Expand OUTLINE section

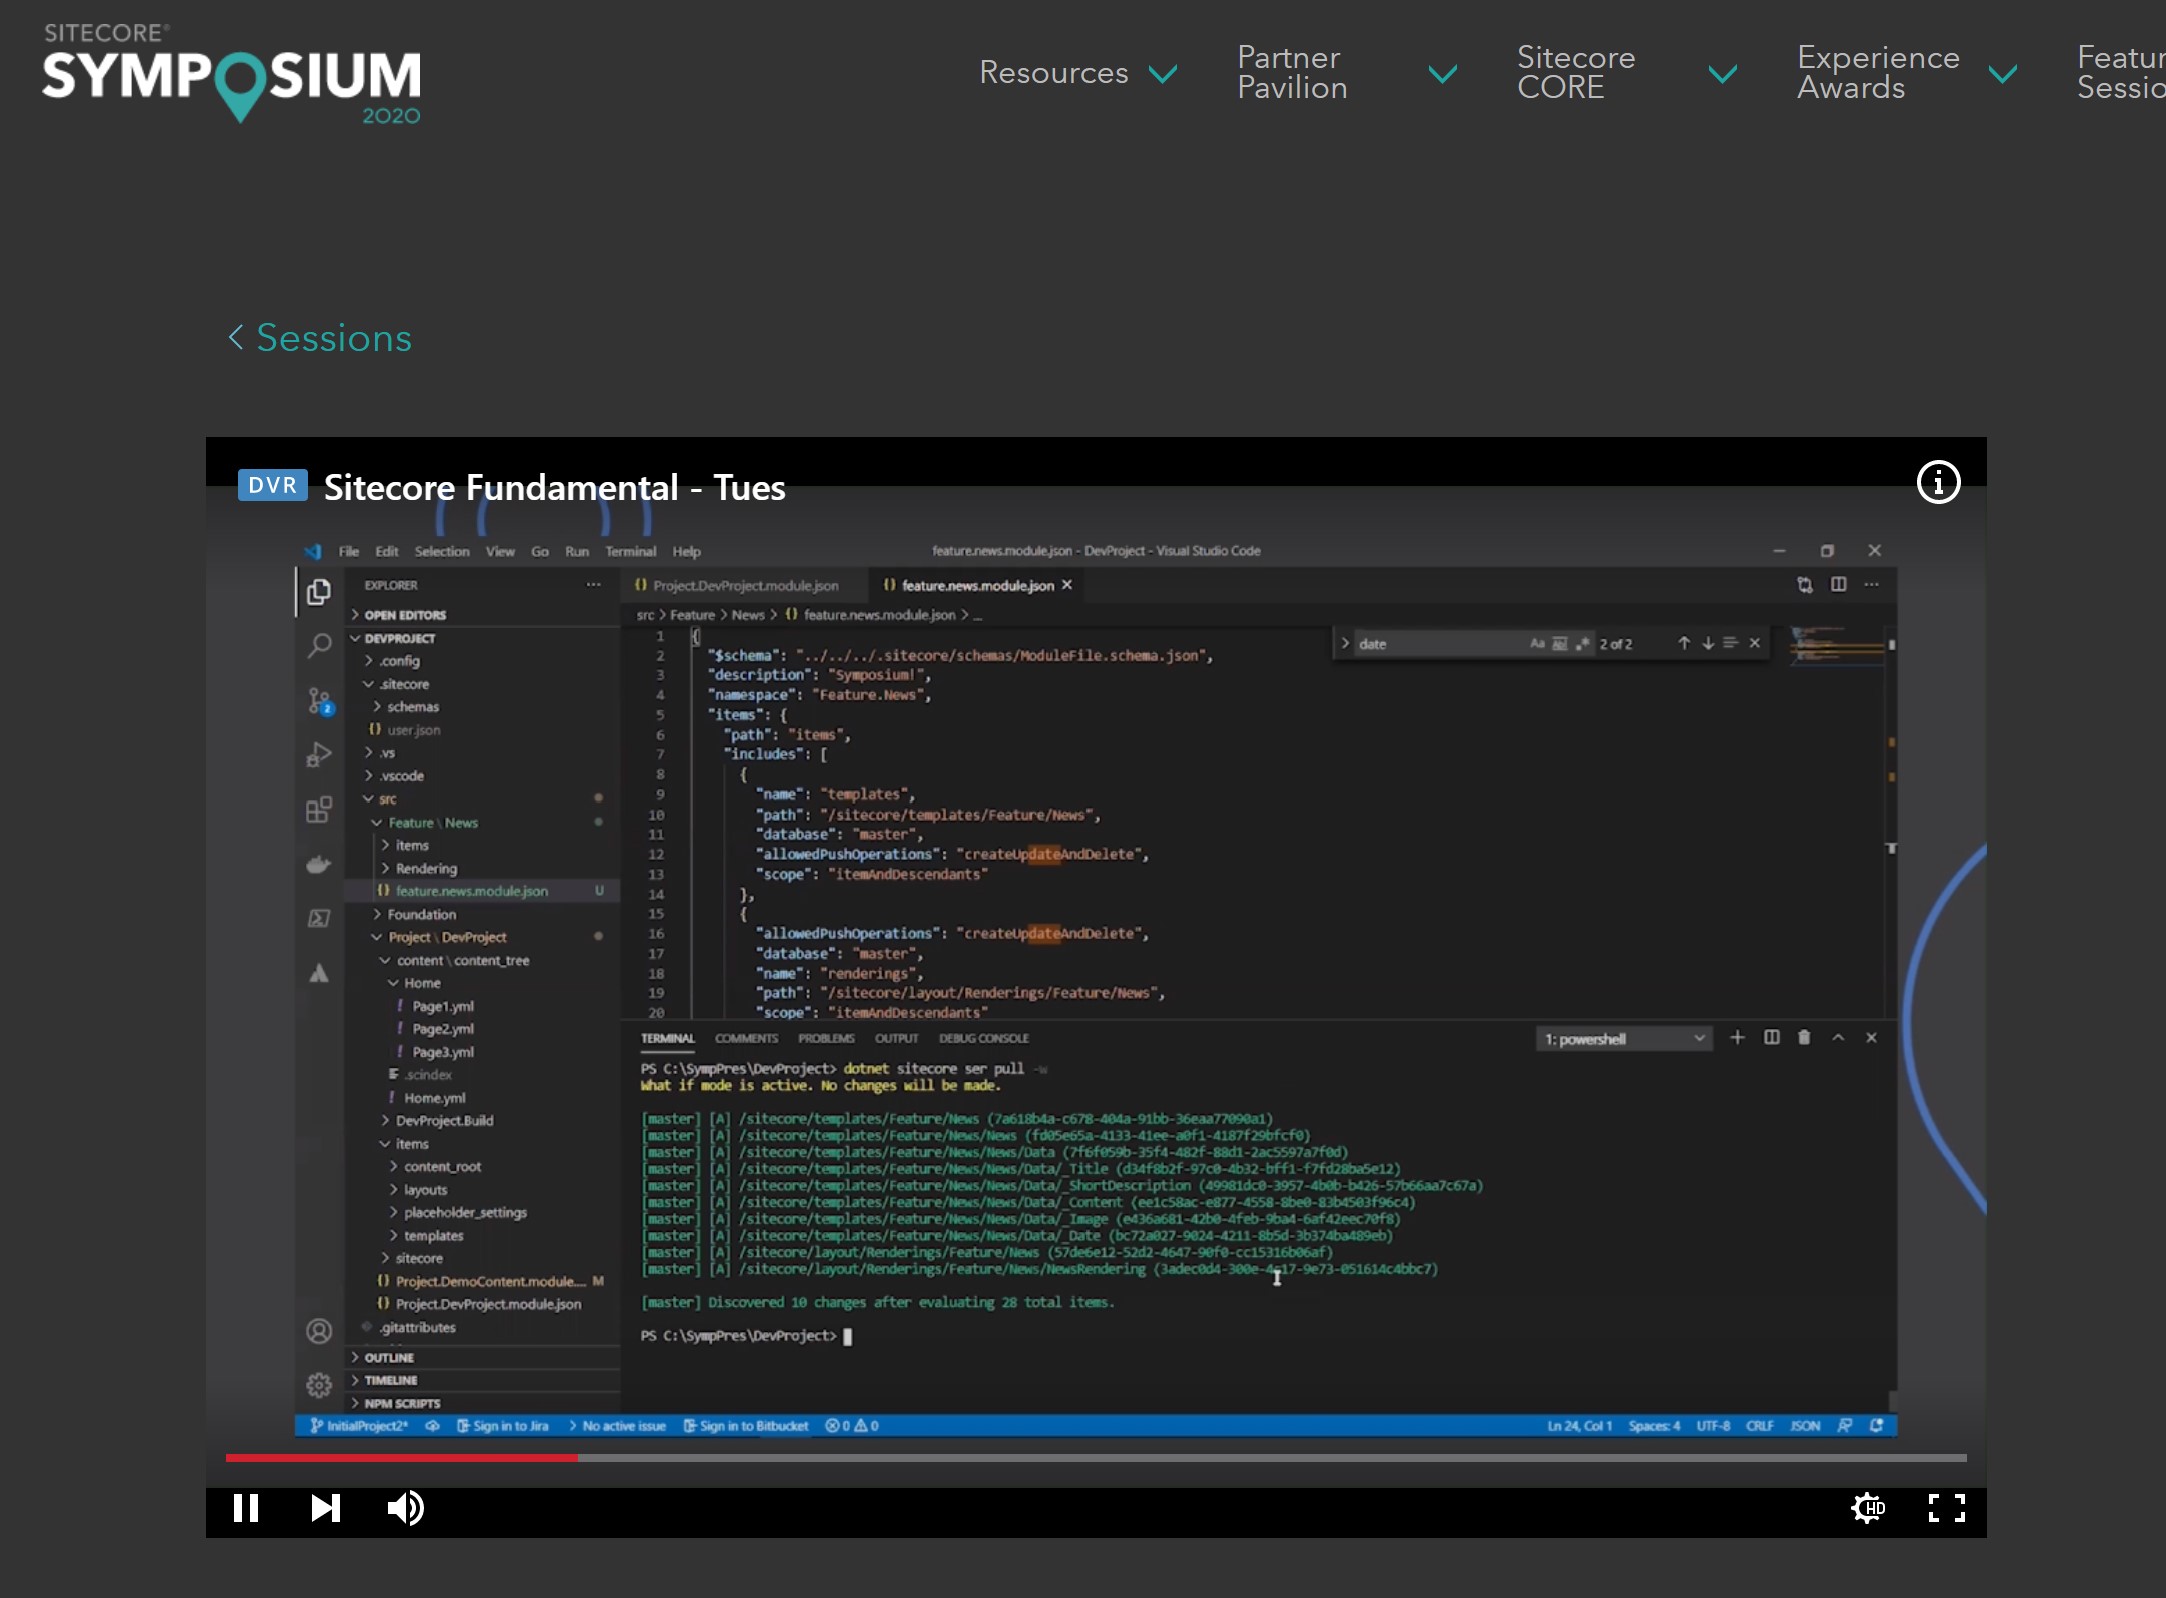click(388, 1358)
